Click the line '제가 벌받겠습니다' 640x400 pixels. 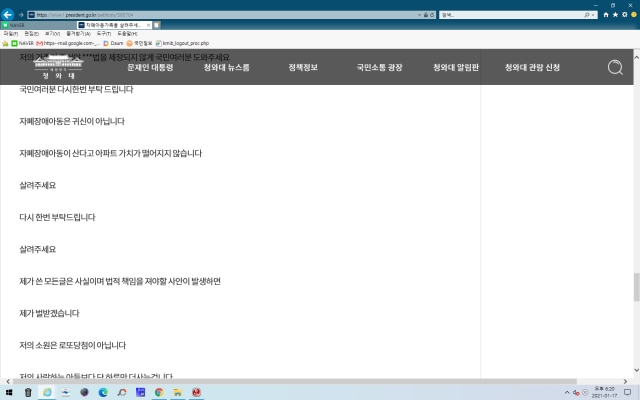[x=49, y=313]
